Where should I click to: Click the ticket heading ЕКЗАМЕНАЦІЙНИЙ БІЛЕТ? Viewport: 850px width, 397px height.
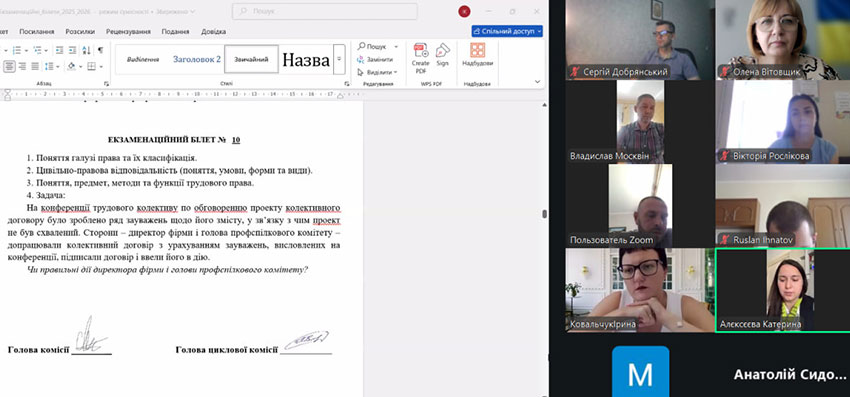click(x=166, y=140)
